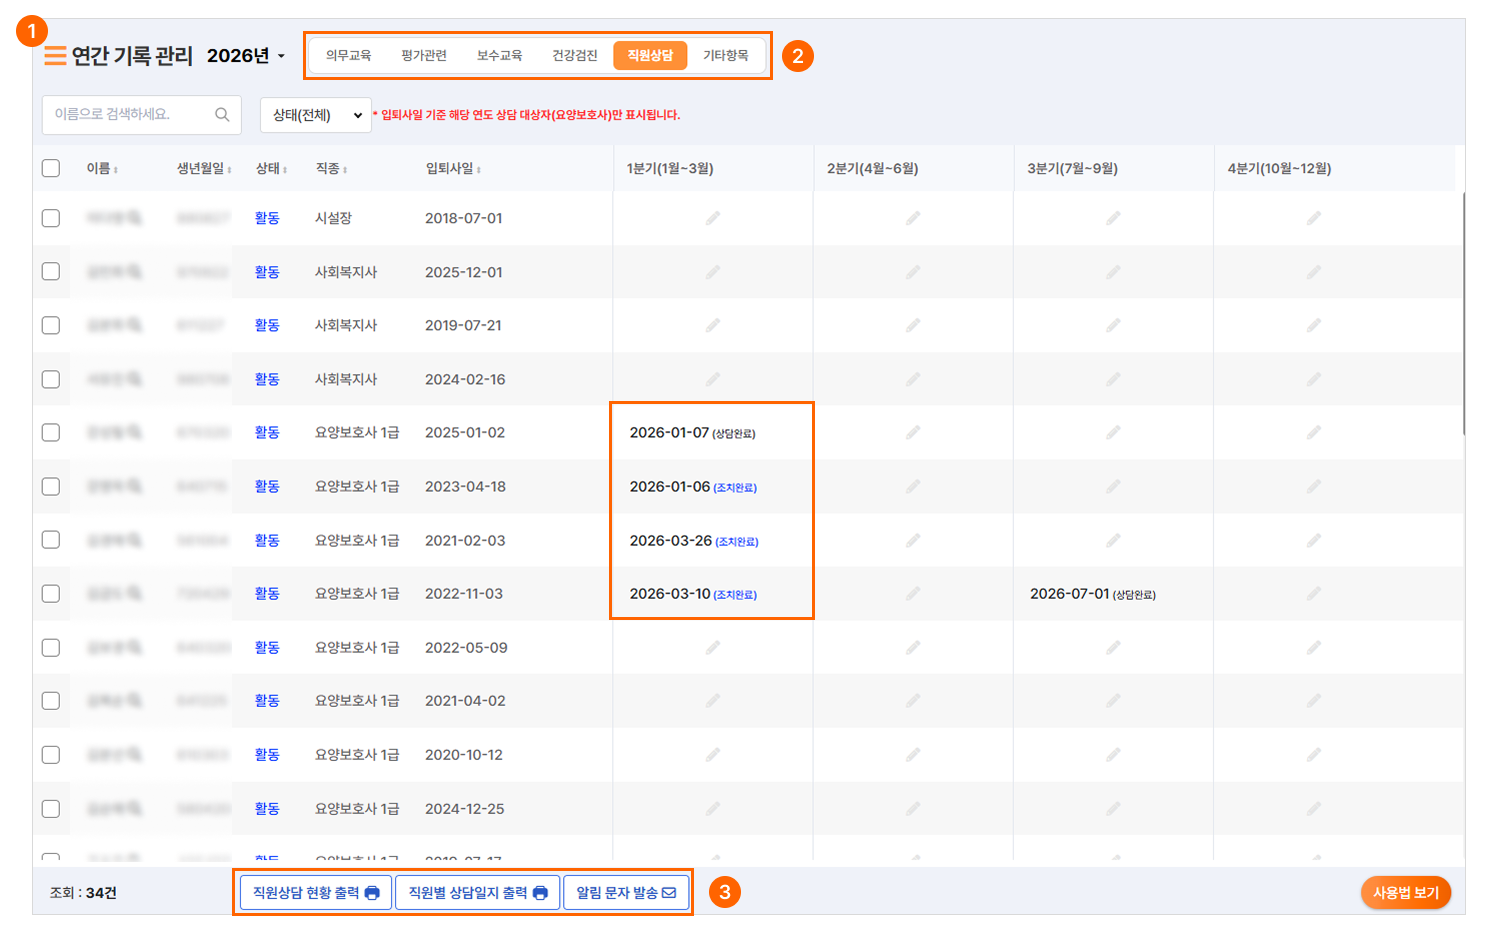This screenshot has height=933, width=1498.
Task: Click the 활동 status link in the 2018-07-01 row
Action: pyautogui.click(x=267, y=218)
